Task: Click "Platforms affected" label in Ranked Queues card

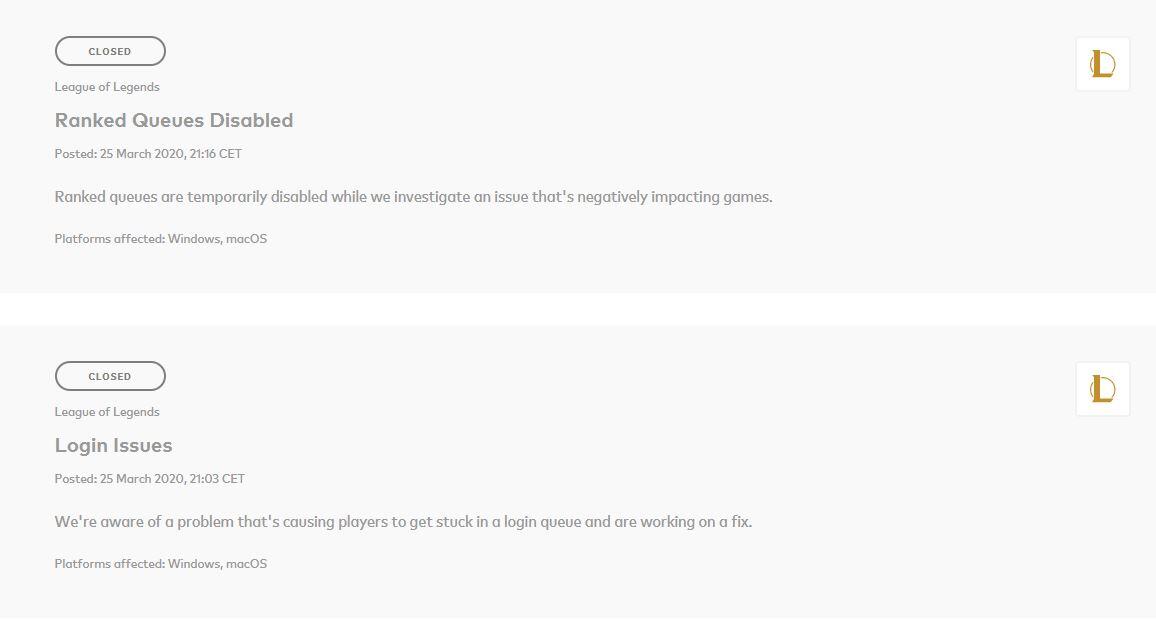Action: 109,239
